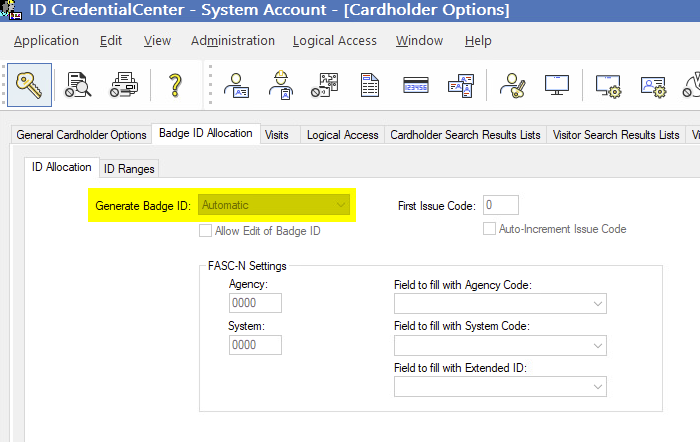
Task: Open help via the question mark icon
Action: pos(175,84)
